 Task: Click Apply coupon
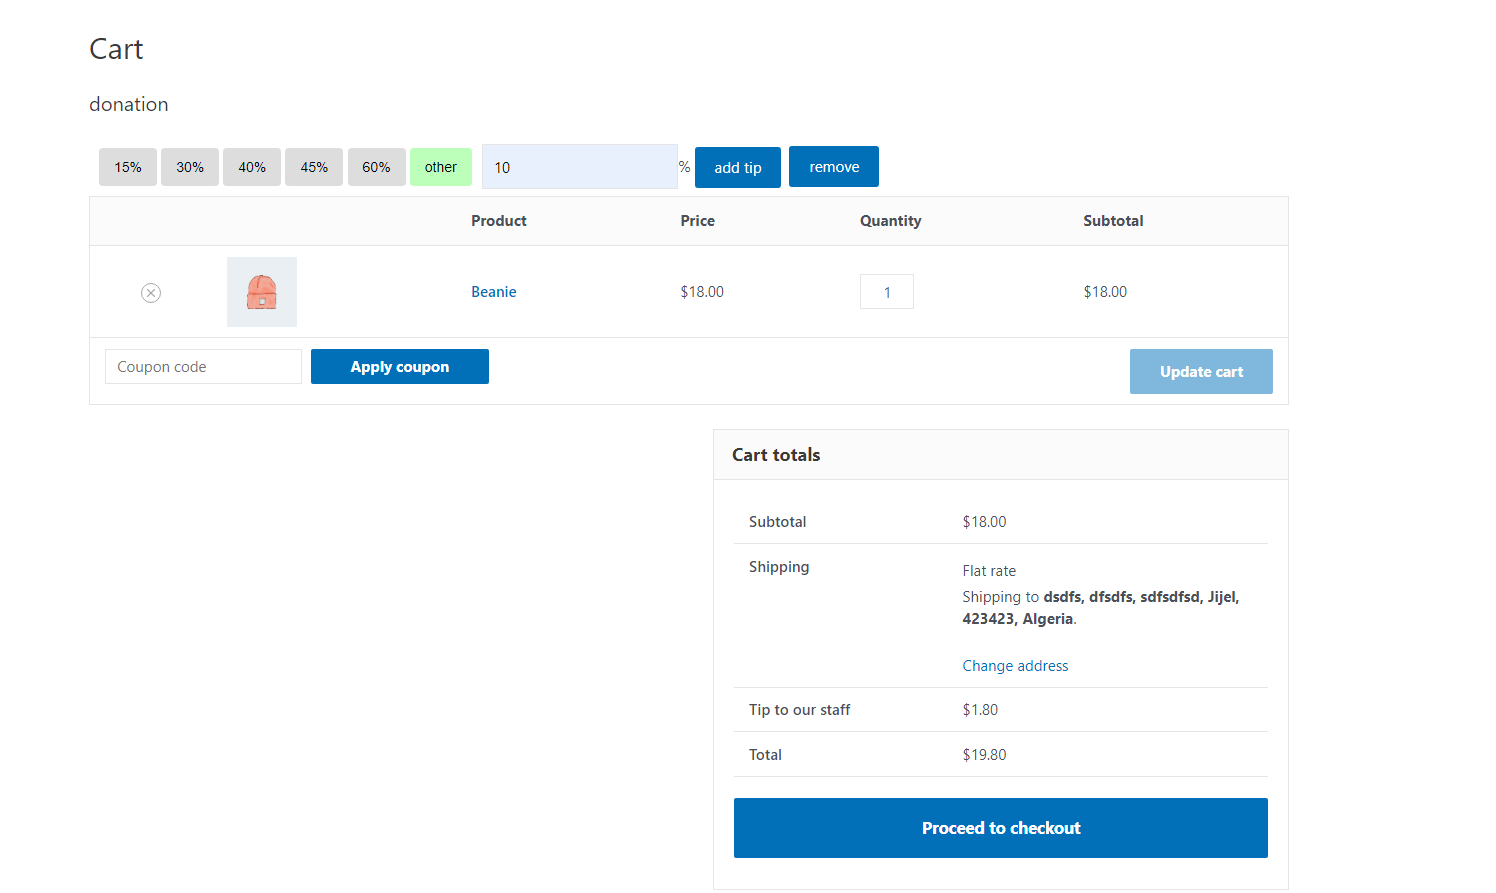399,366
